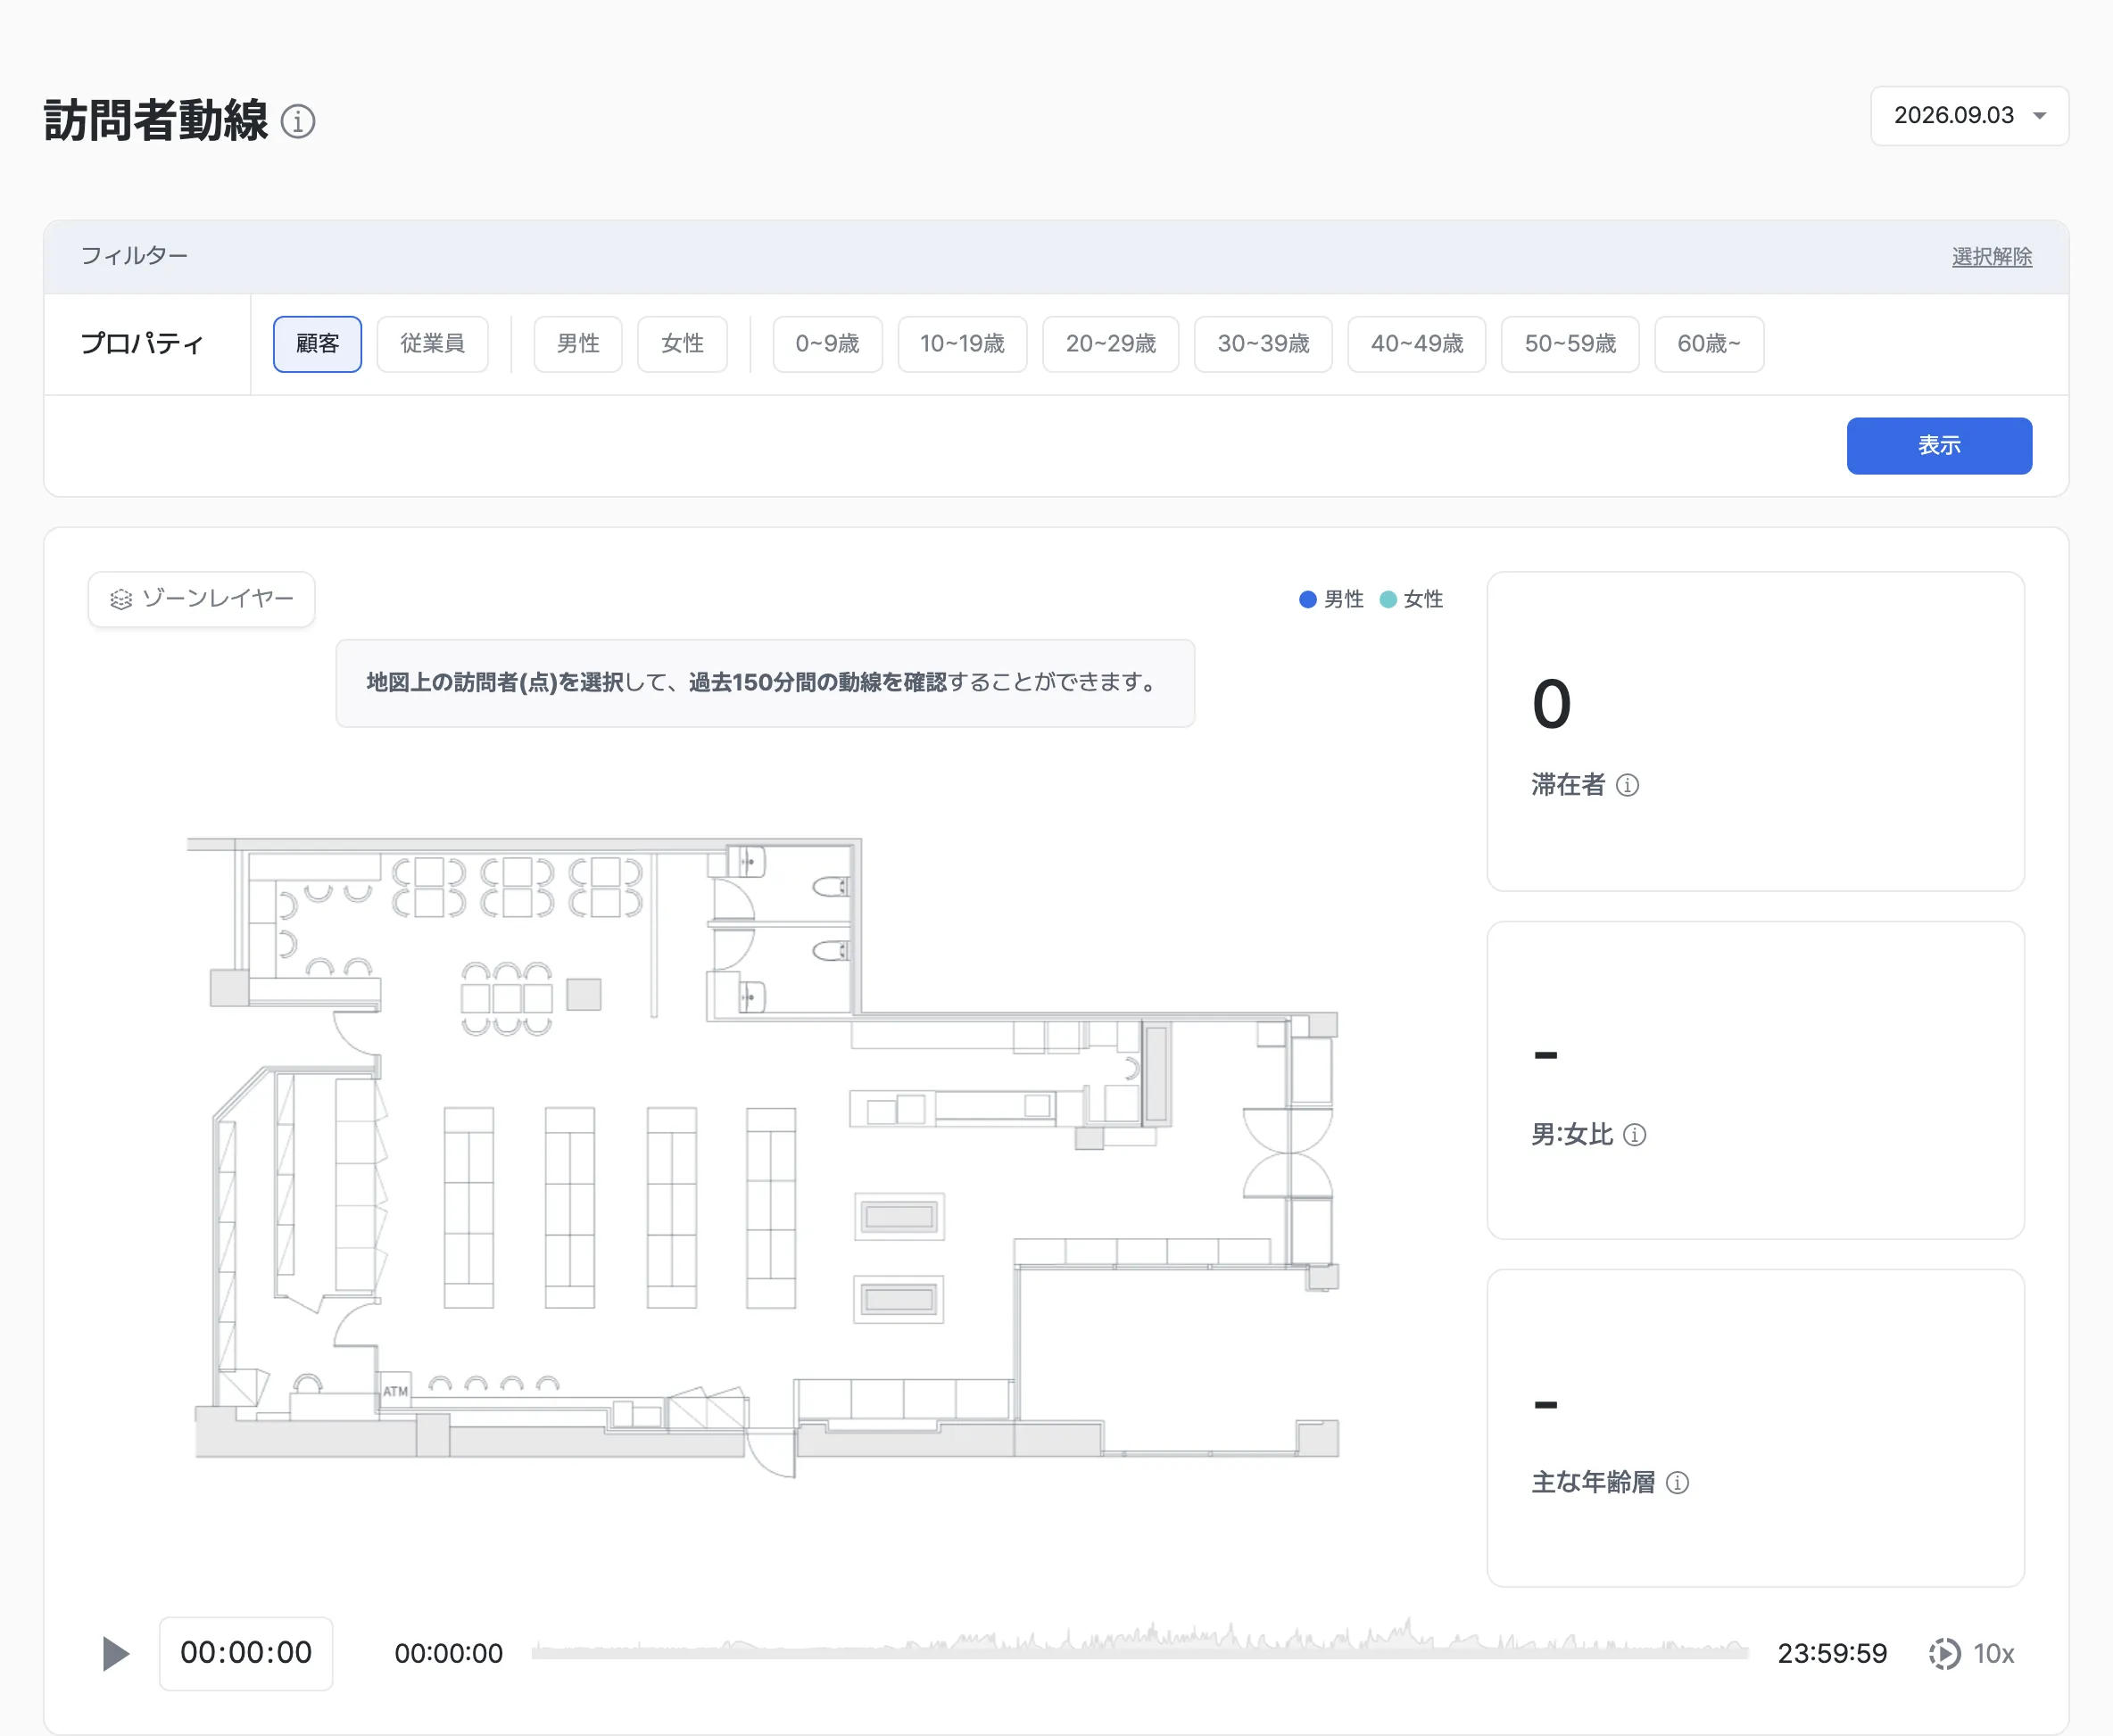Click the 00:00:00 current time field

pyautogui.click(x=246, y=1653)
